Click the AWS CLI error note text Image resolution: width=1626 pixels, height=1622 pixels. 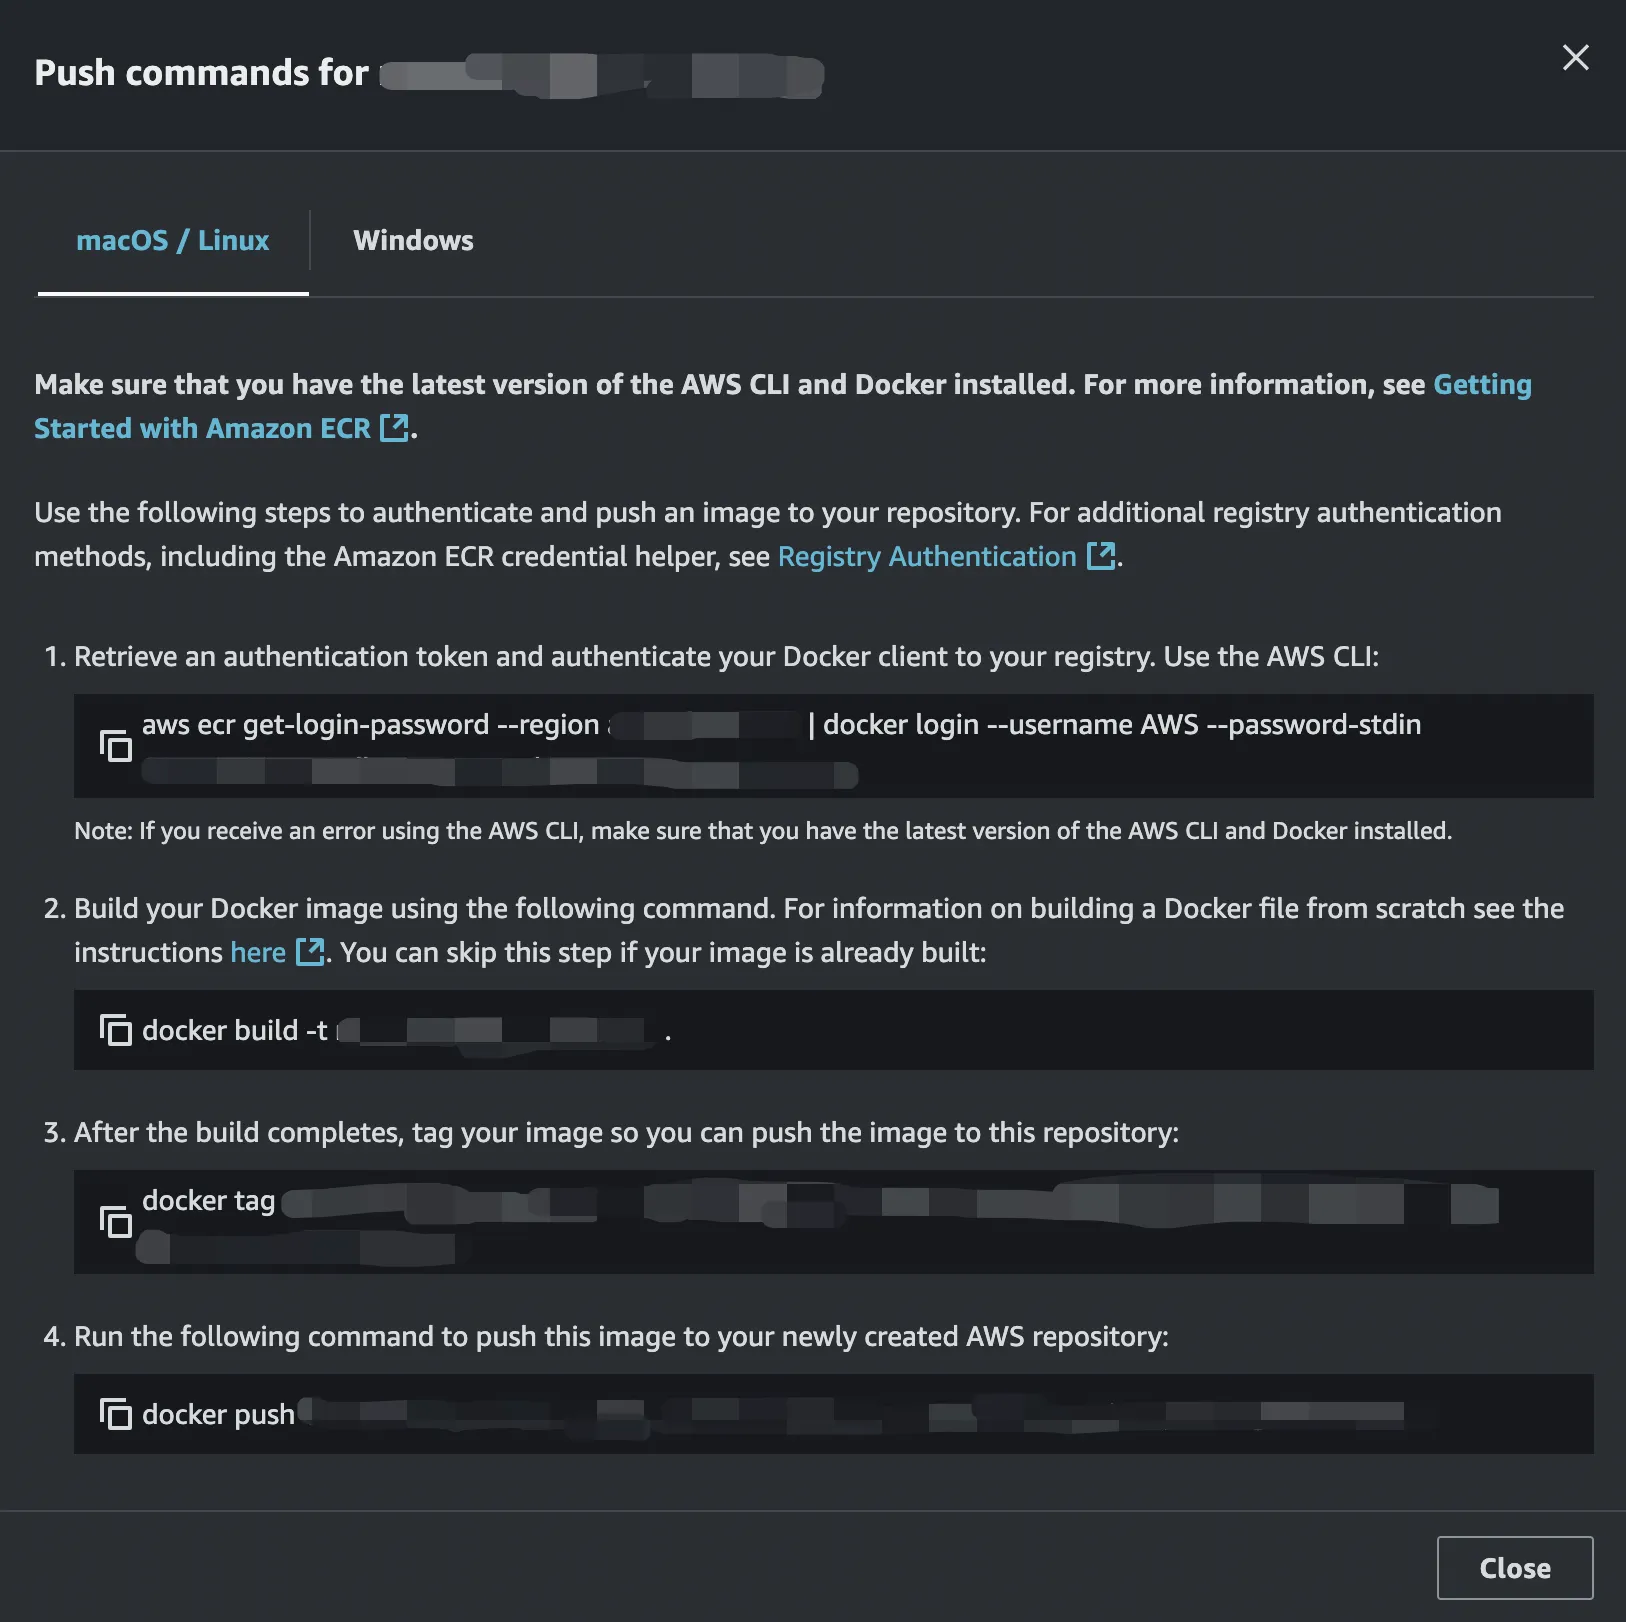tap(762, 831)
